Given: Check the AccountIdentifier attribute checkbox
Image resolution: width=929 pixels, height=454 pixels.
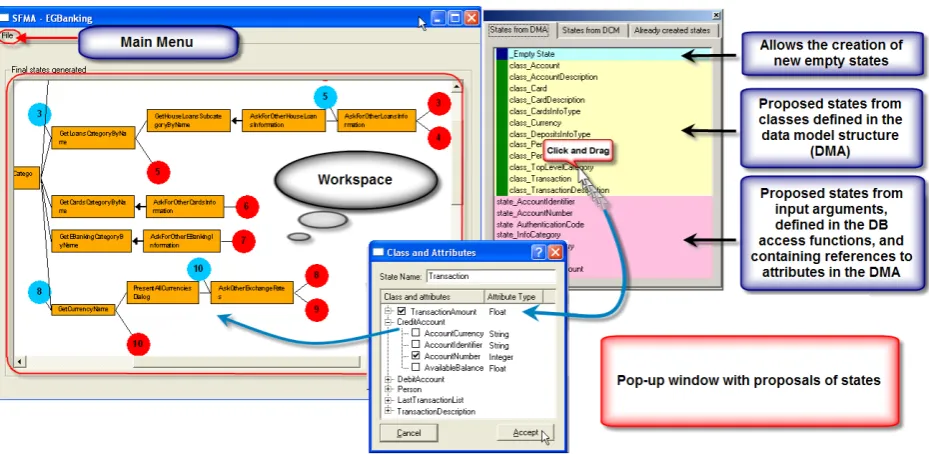Looking at the screenshot, I should [416, 345].
